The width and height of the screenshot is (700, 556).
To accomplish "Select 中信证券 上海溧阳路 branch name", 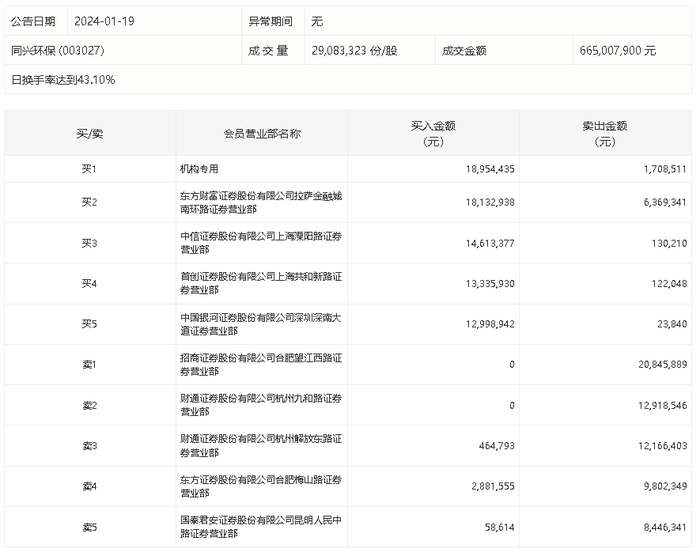I will click(x=261, y=243).
